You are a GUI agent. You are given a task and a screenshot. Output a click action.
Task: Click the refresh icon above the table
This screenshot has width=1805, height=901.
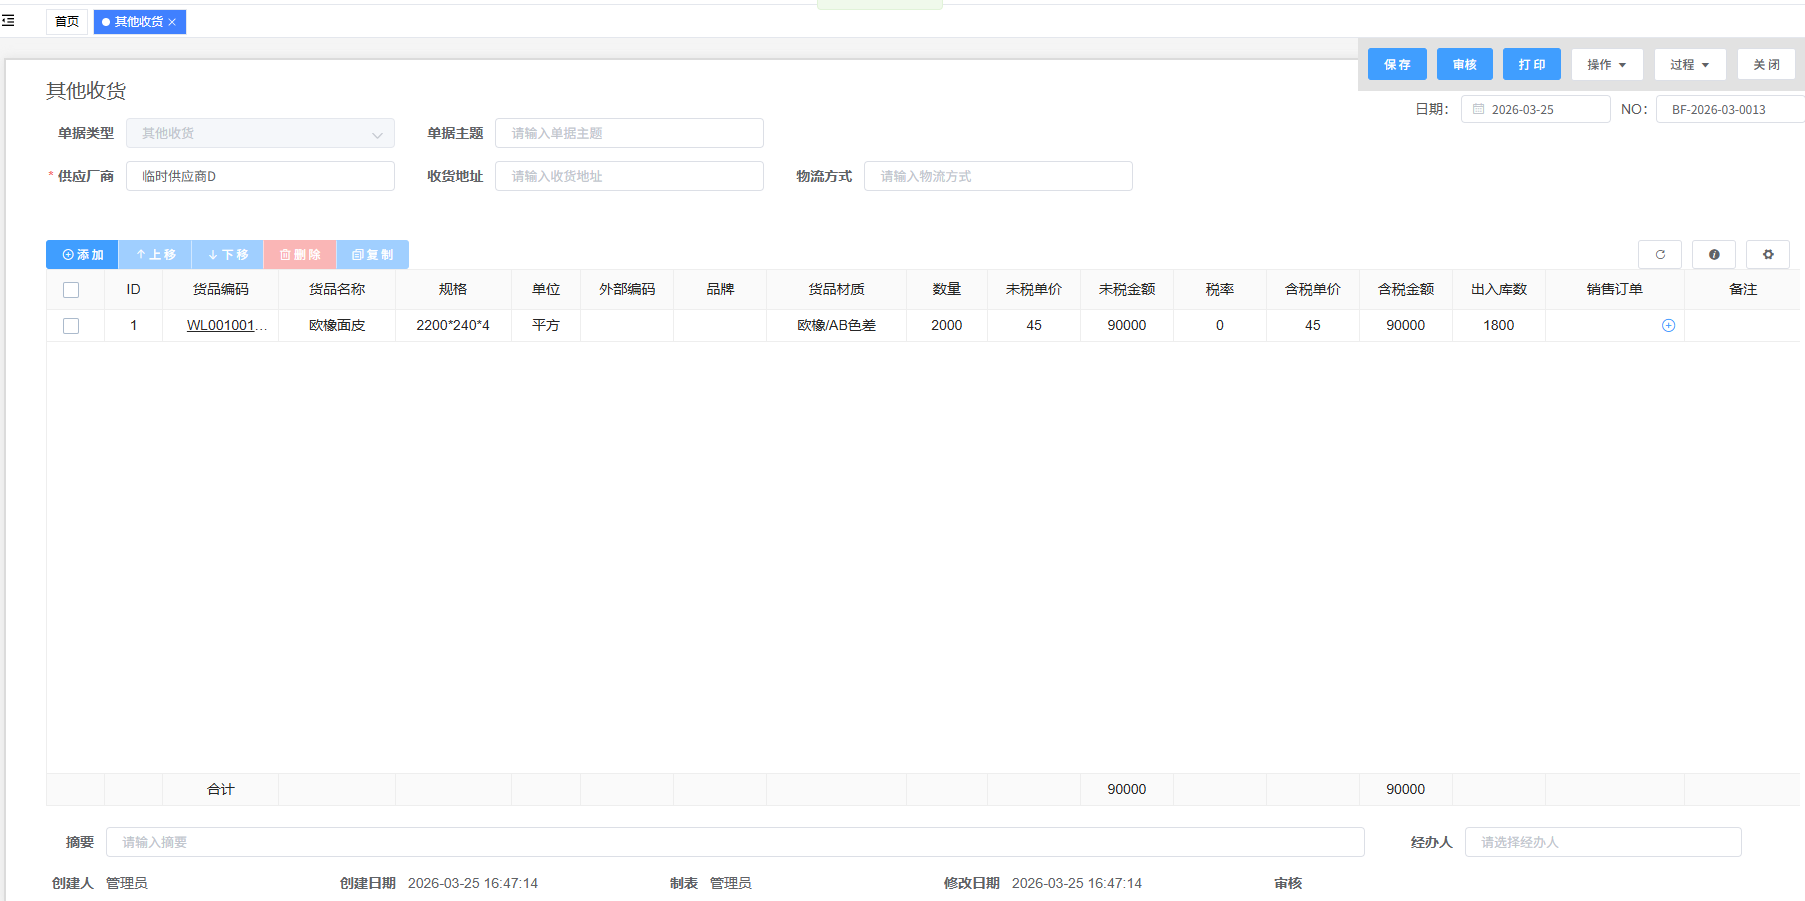[x=1660, y=255]
